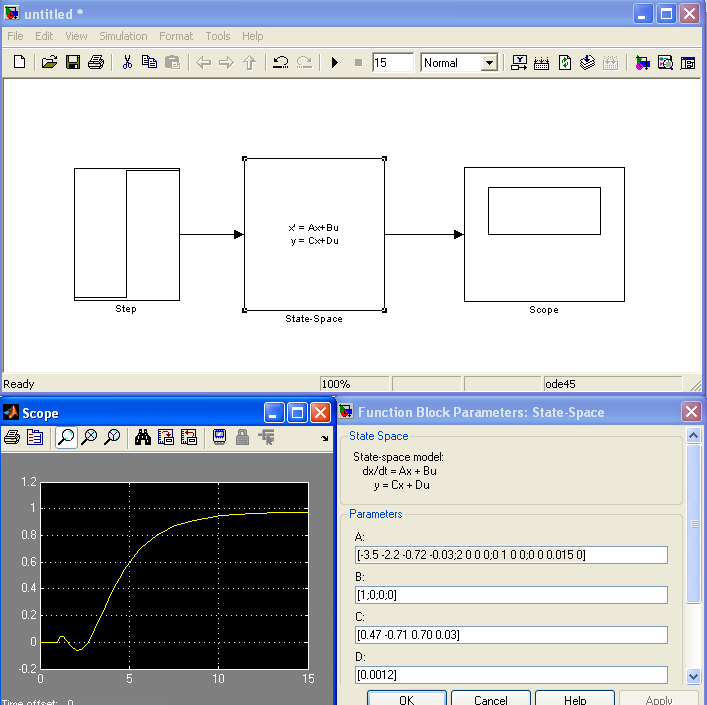Click the Apply button in parameters dialog
This screenshot has height=705, width=707.
tap(659, 699)
